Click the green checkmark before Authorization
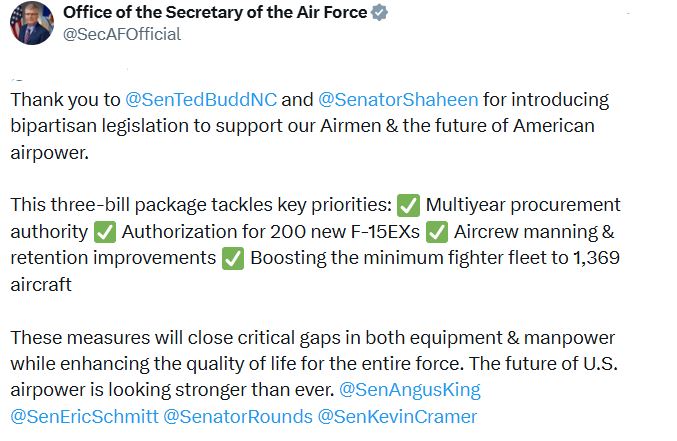677x441 pixels. pyautogui.click(x=105, y=231)
